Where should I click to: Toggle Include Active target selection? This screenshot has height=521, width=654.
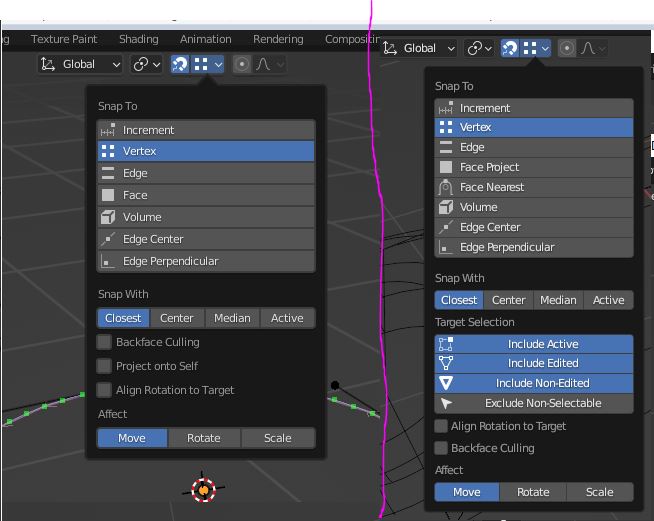click(534, 344)
